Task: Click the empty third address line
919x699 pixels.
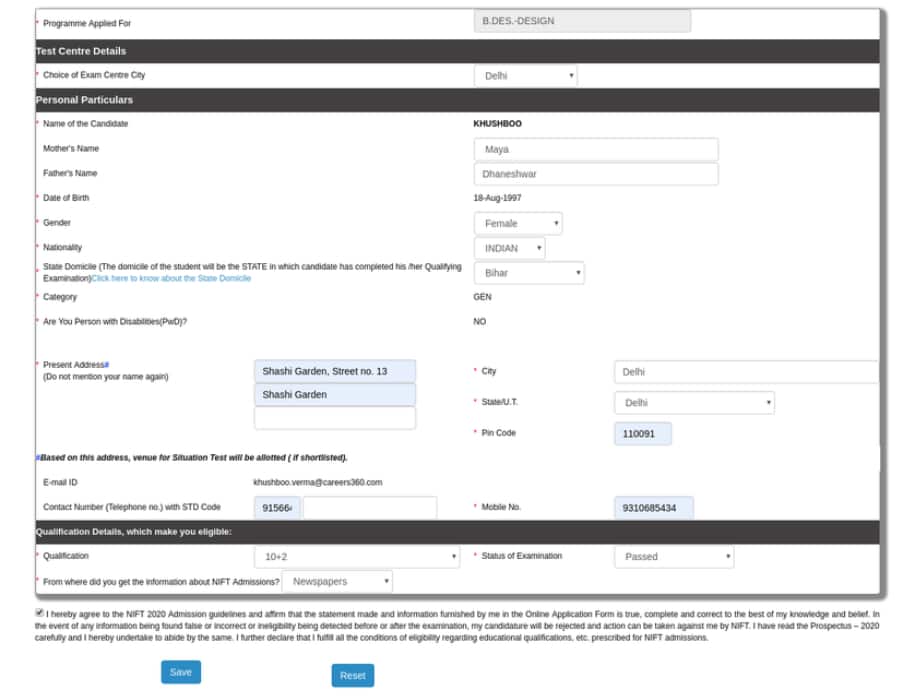Action: coord(336,418)
